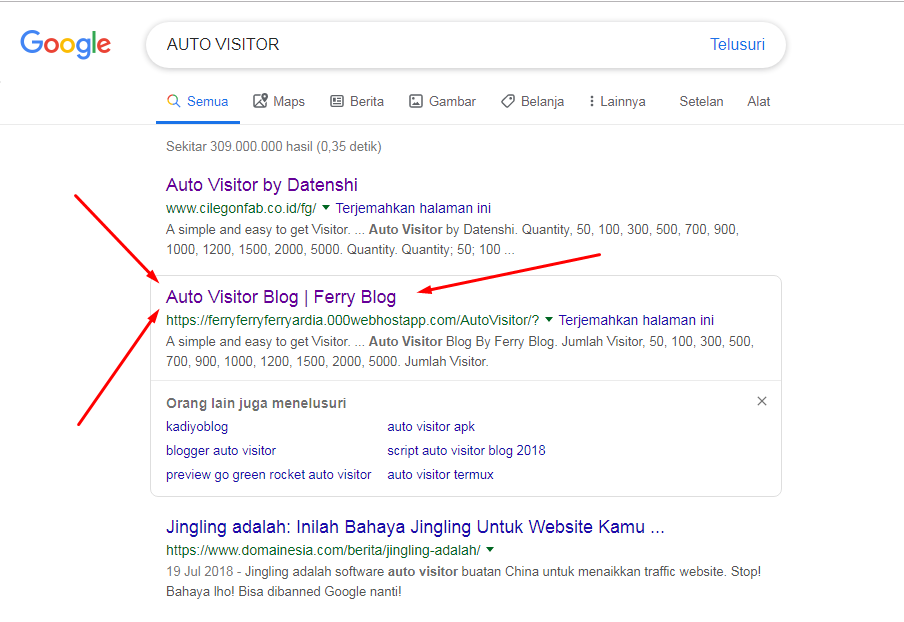904x622 pixels.
Task: Click Terjemahkan halaman ini for Ferry Blog result
Action: (636, 320)
